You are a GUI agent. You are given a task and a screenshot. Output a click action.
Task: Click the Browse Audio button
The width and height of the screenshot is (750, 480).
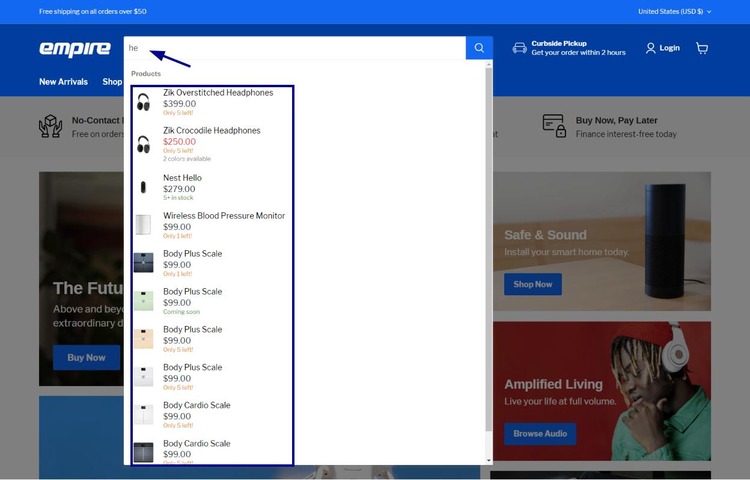(x=540, y=433)
